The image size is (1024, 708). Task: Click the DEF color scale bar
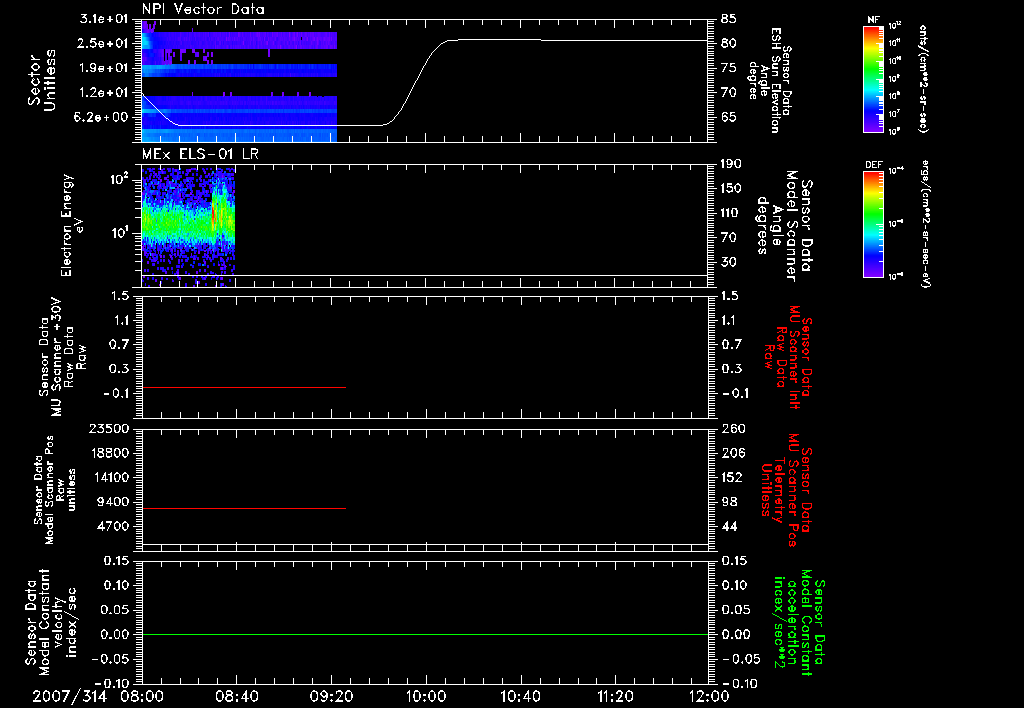873,224
